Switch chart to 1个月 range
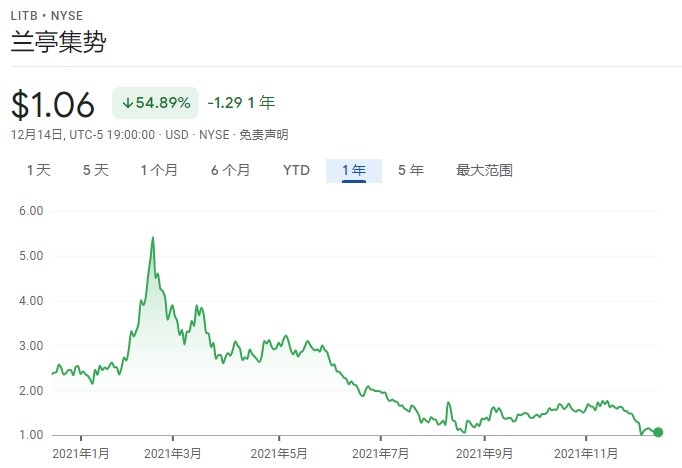682x468 pixels. pyautogui.click(x=159, y=170)
